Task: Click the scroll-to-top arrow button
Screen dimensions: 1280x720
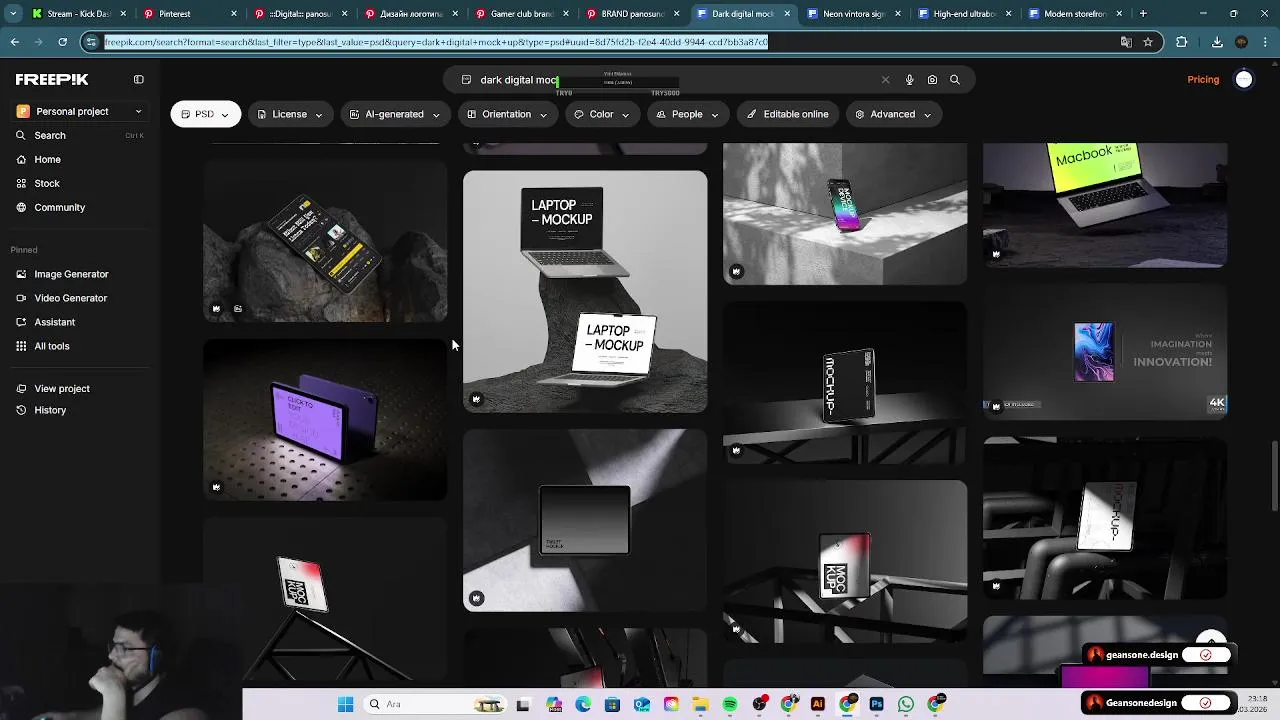Action: [x=1211, y=640]
